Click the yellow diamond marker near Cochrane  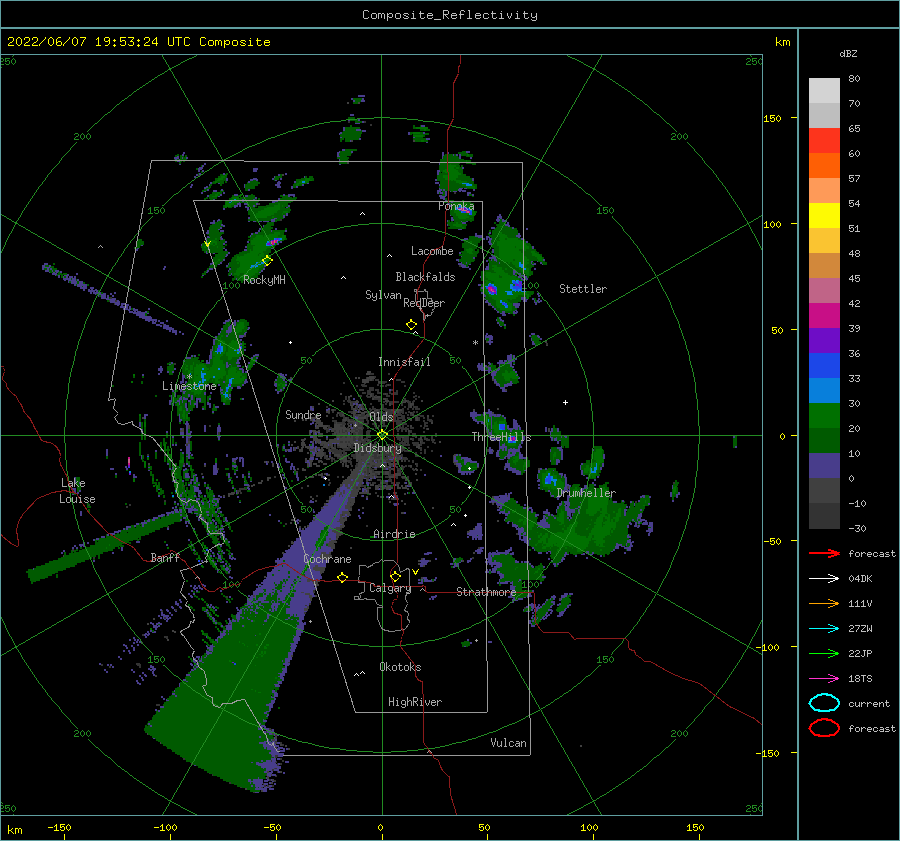[x=343, y=578]
